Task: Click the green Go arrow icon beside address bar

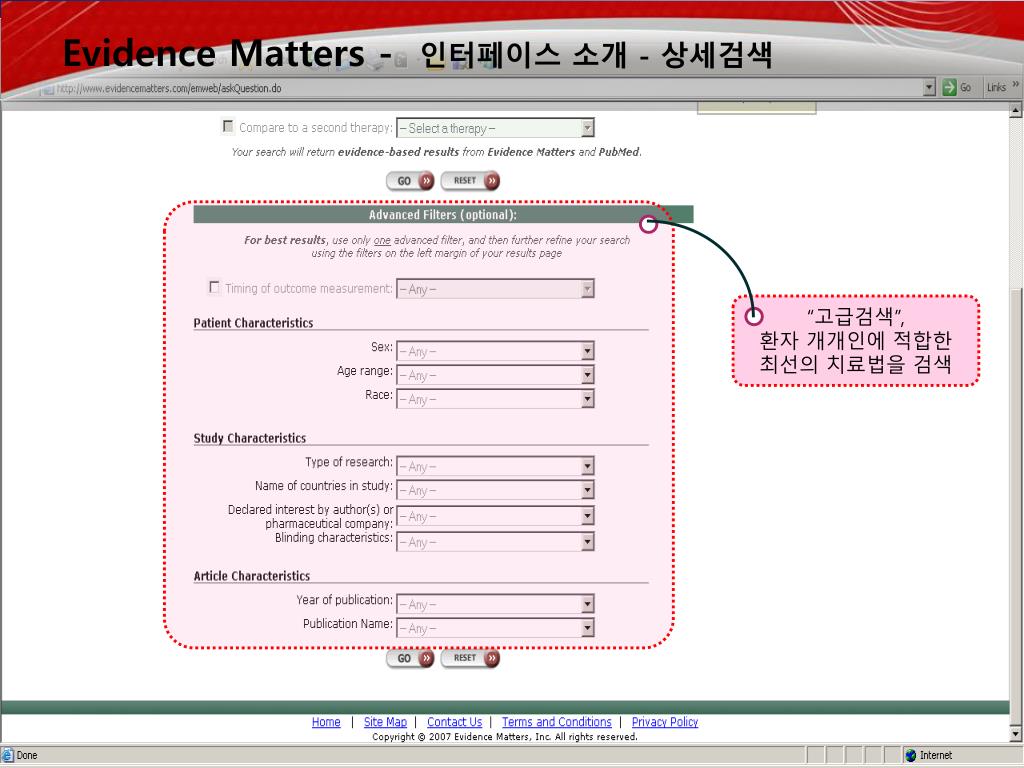Action: point(949,87)
